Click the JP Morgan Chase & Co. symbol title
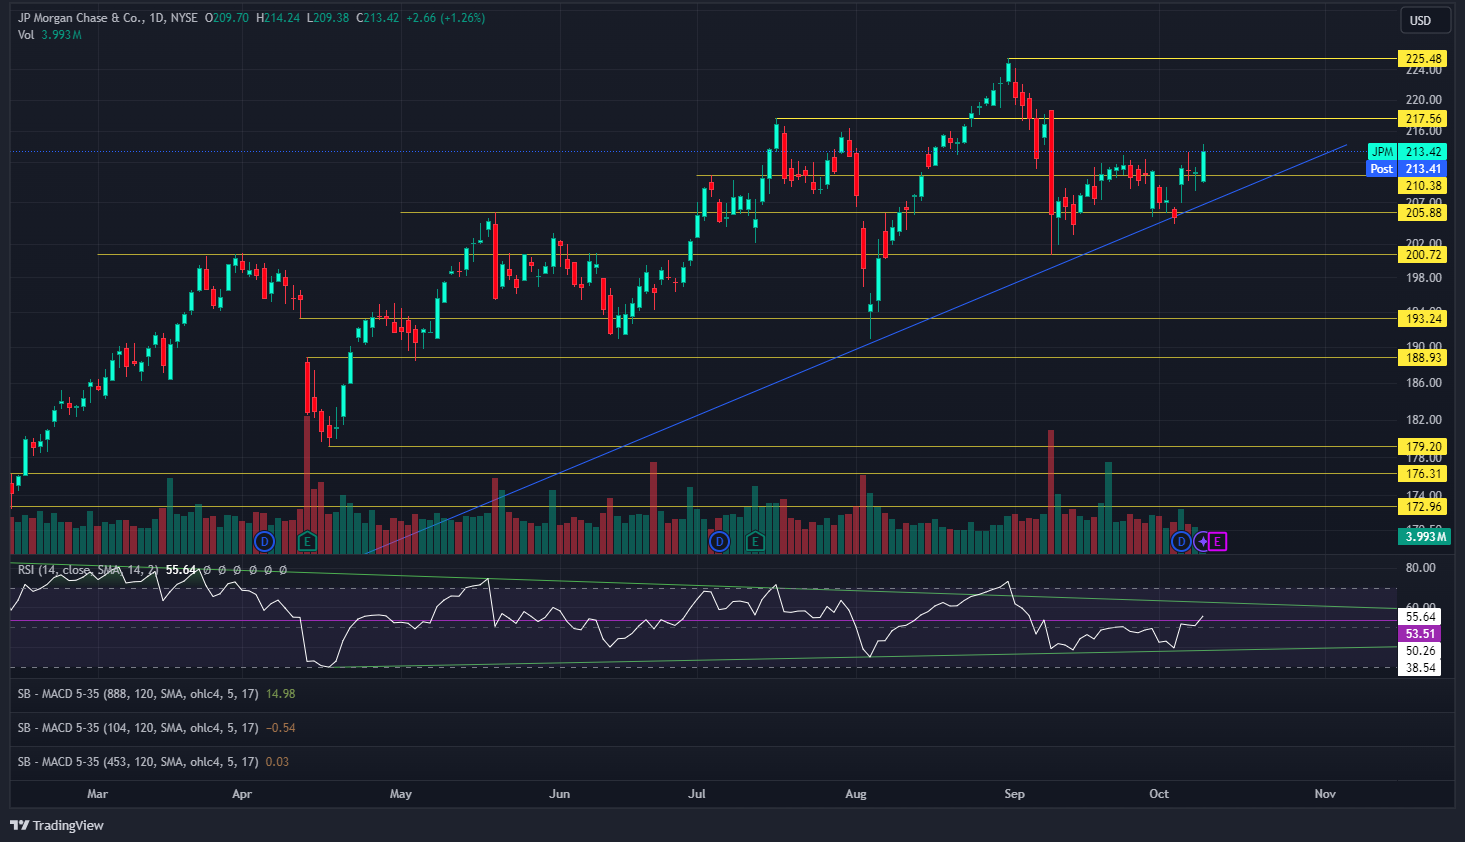 click(x=81, y=18)
